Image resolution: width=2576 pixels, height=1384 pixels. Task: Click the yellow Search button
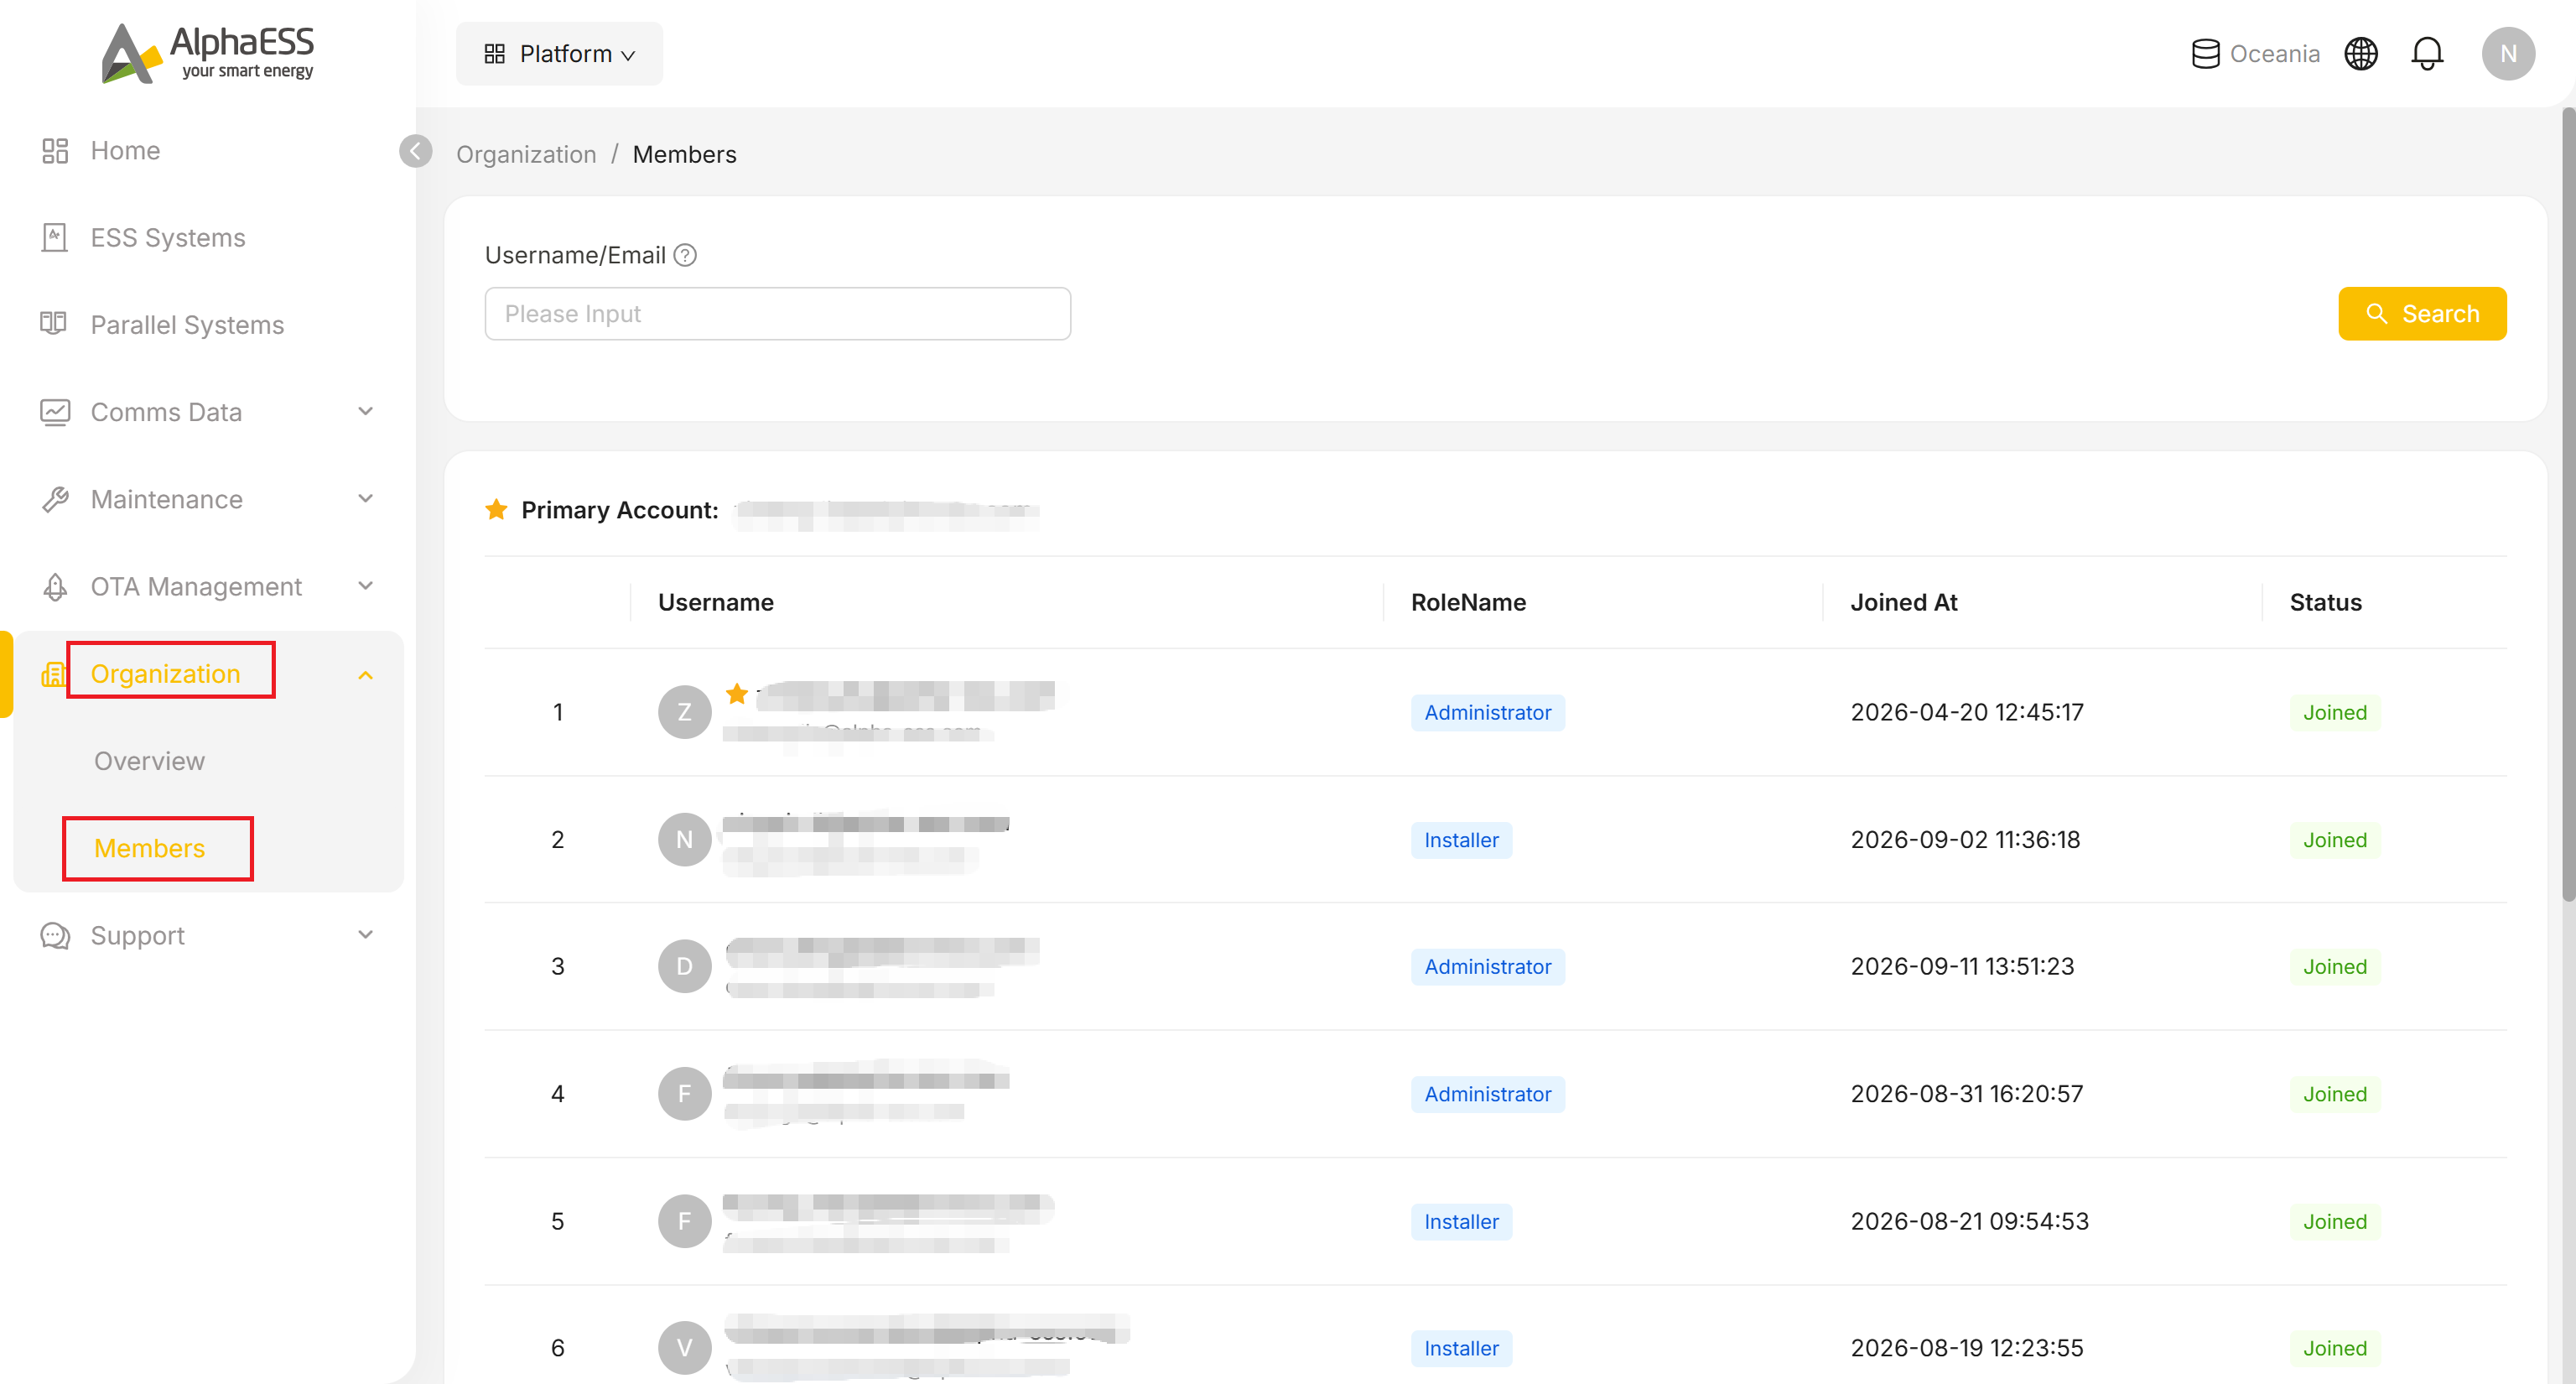(2422, 314)
